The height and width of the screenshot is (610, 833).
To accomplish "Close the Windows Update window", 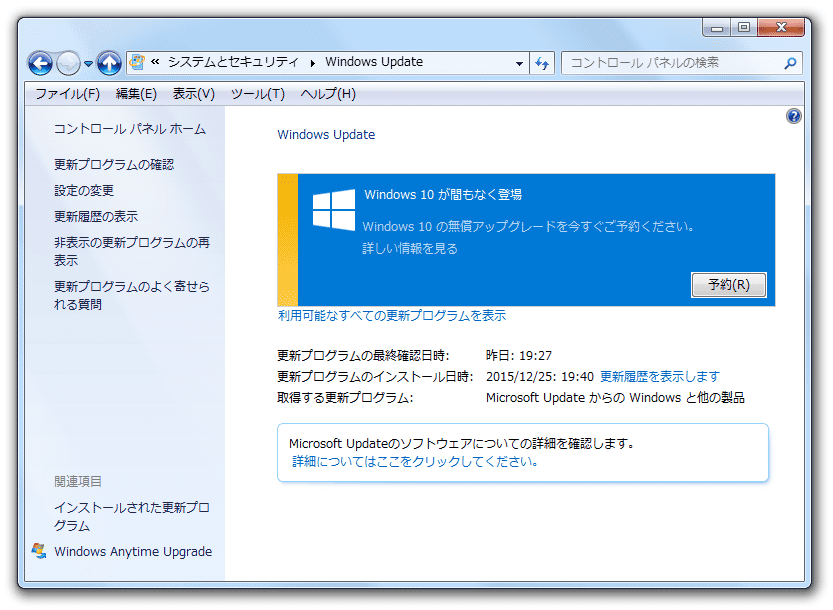I will click(781, 27).
